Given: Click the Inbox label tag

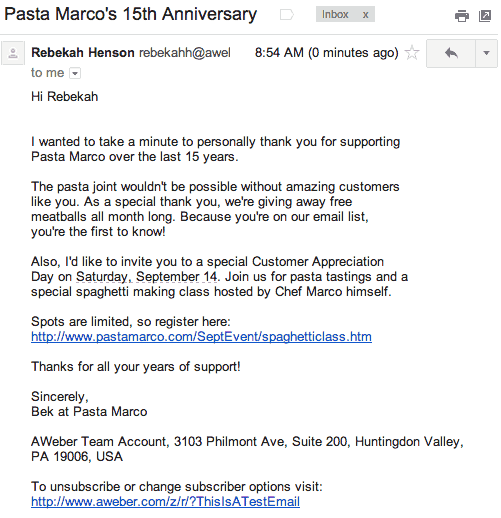Looking at the screenshot, I should click(335, 14).
